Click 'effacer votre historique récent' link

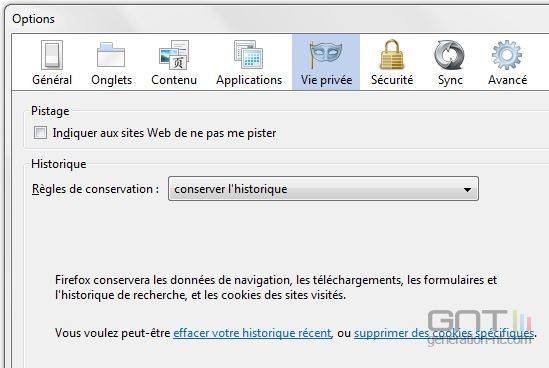[252, 333]
